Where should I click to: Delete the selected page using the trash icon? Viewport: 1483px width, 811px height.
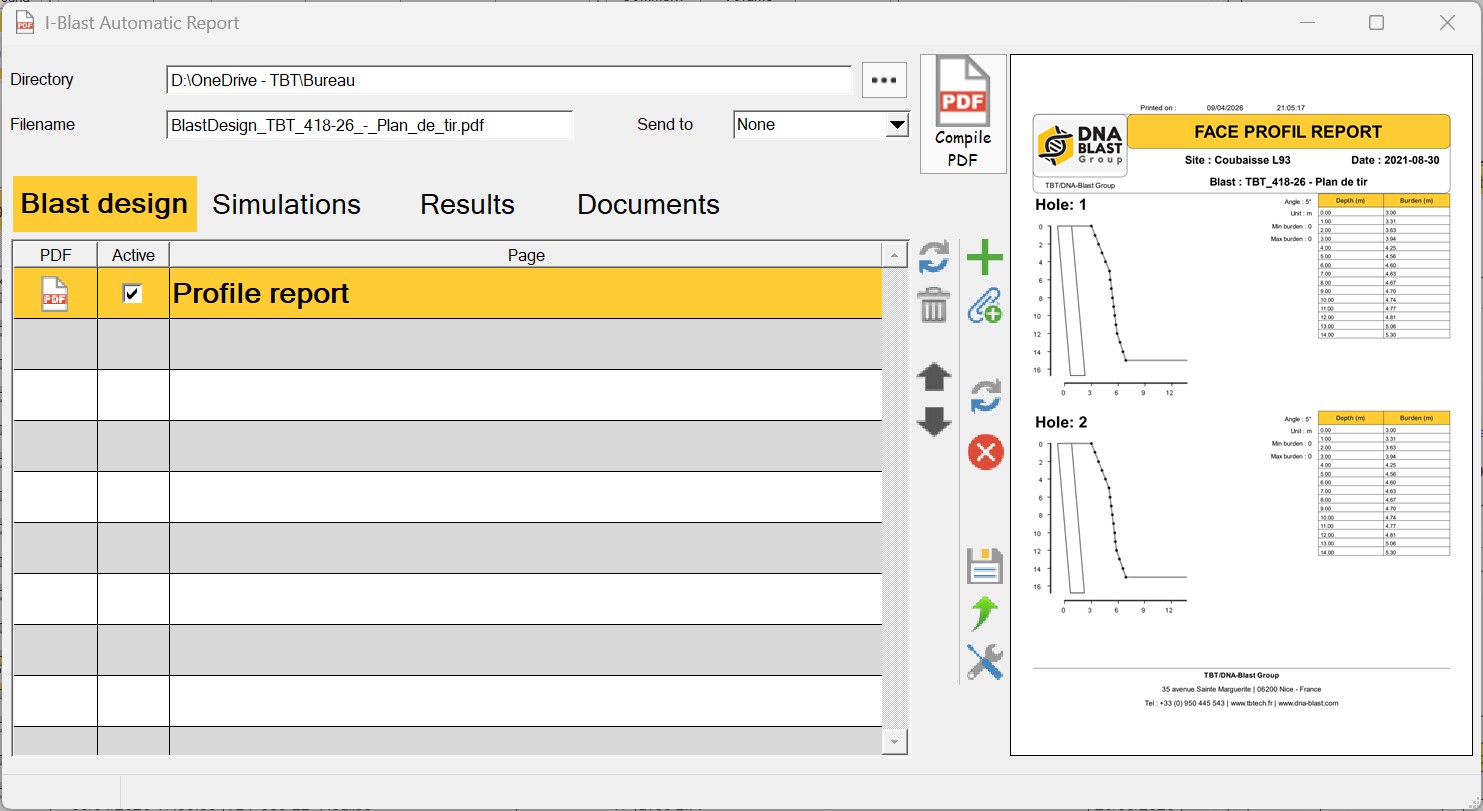coord(932,306)
